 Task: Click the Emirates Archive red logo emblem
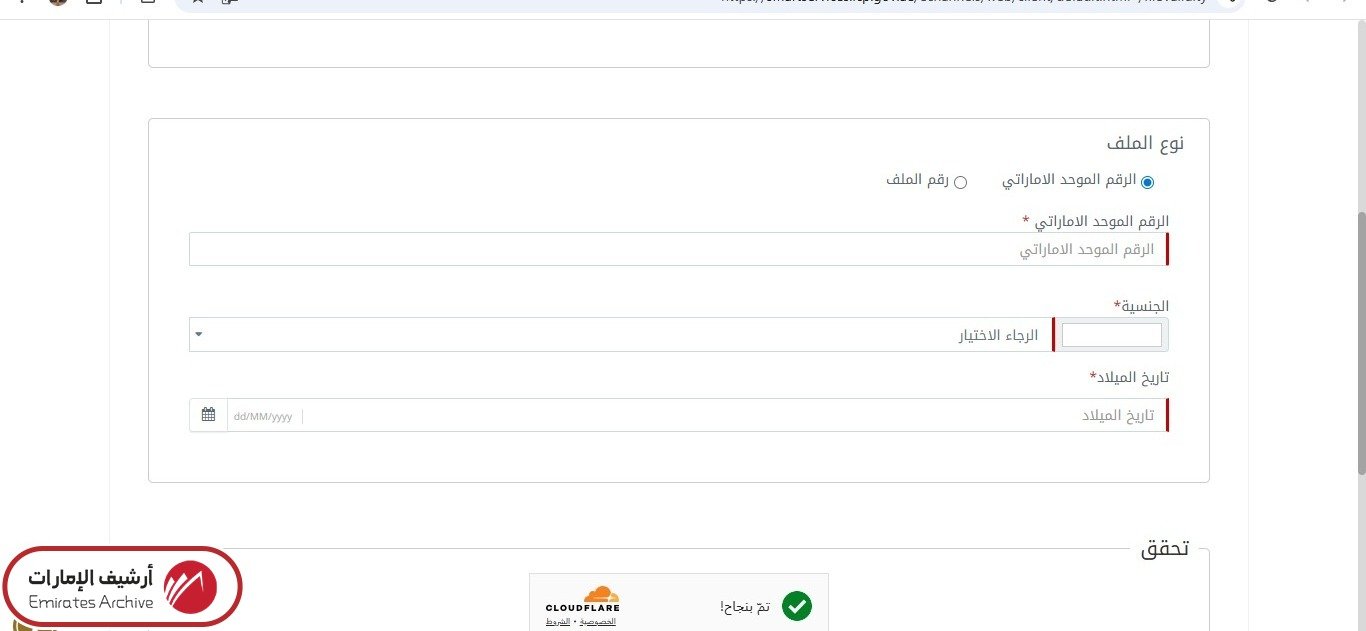point(190,587)
